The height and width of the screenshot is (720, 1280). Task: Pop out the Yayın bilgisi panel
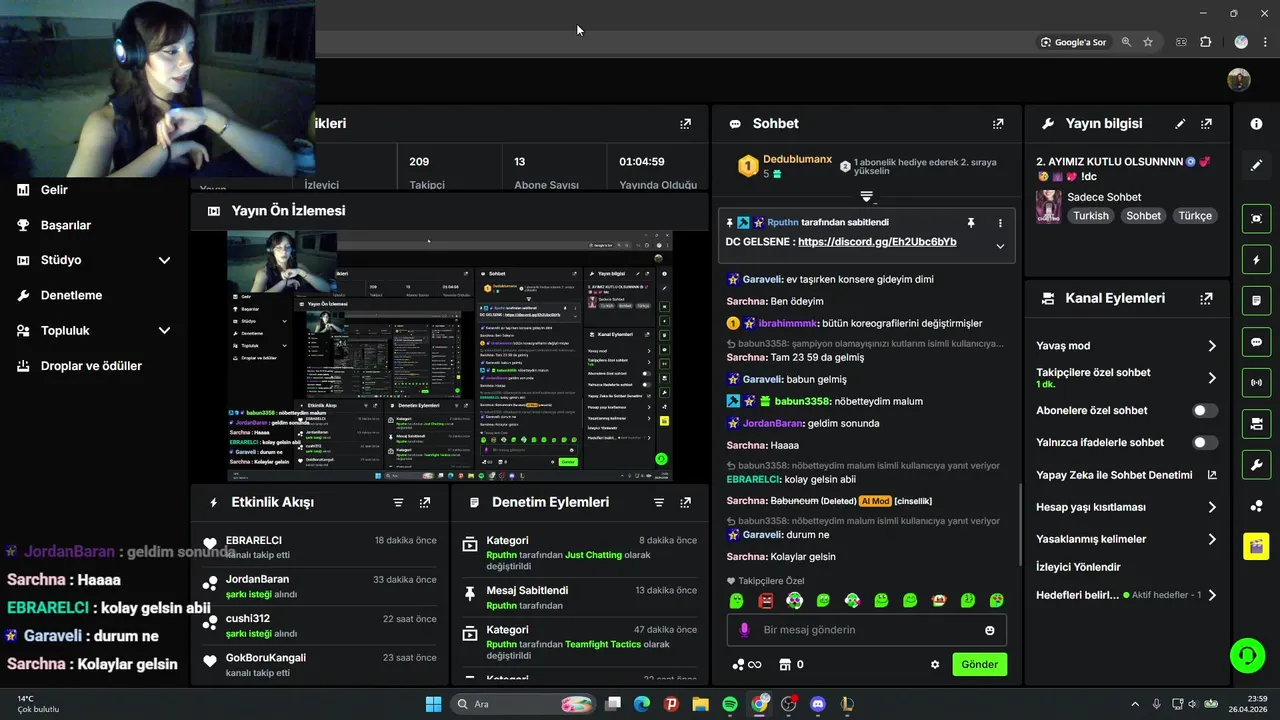[x=1206, y=124]
